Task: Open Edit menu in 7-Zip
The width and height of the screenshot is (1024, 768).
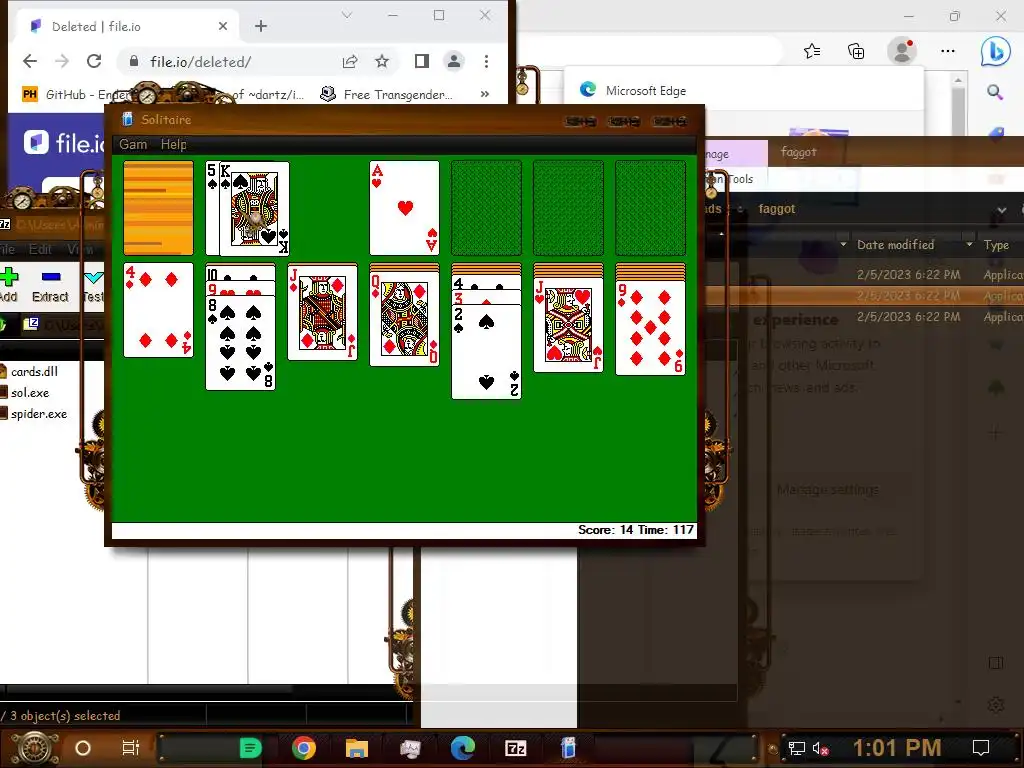Action: click(x=40, y=249)
